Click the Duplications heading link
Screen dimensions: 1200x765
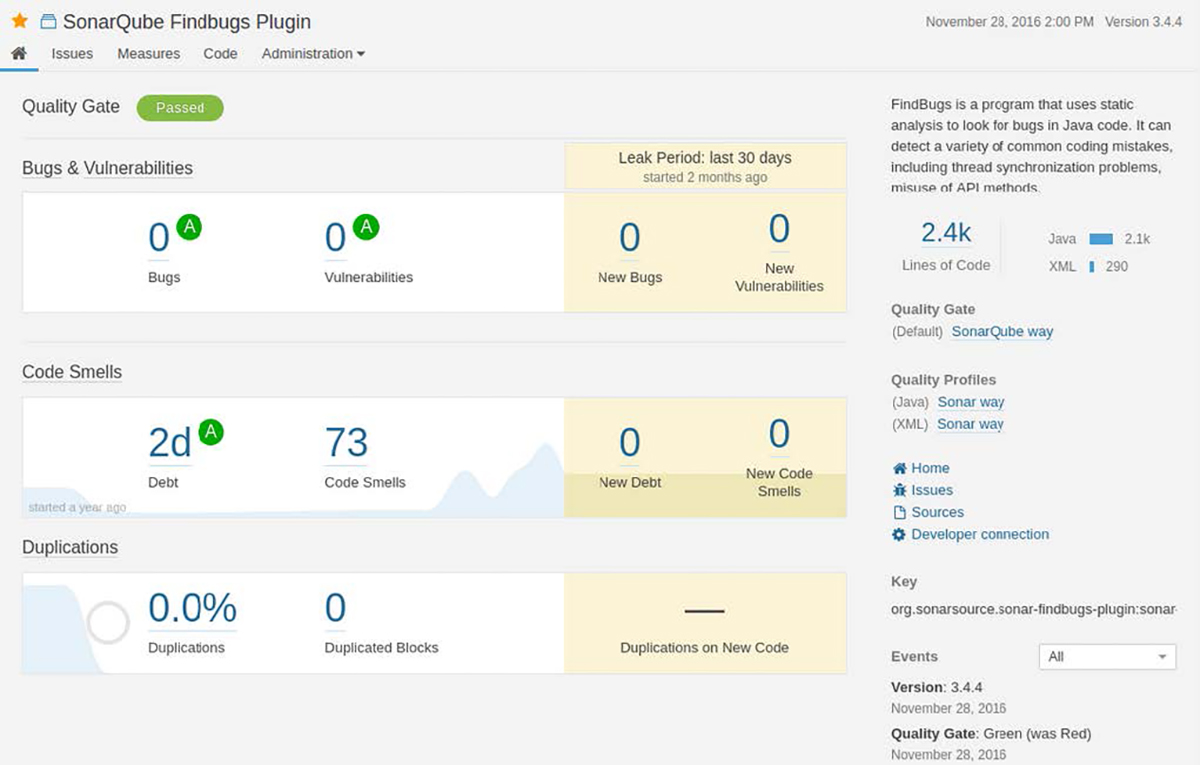pyautogui.click(x=70, y=547)
